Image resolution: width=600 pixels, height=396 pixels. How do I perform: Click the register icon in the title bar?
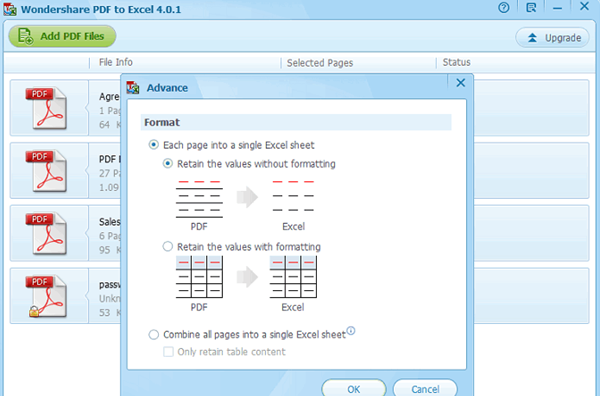[x=531, y=7]
